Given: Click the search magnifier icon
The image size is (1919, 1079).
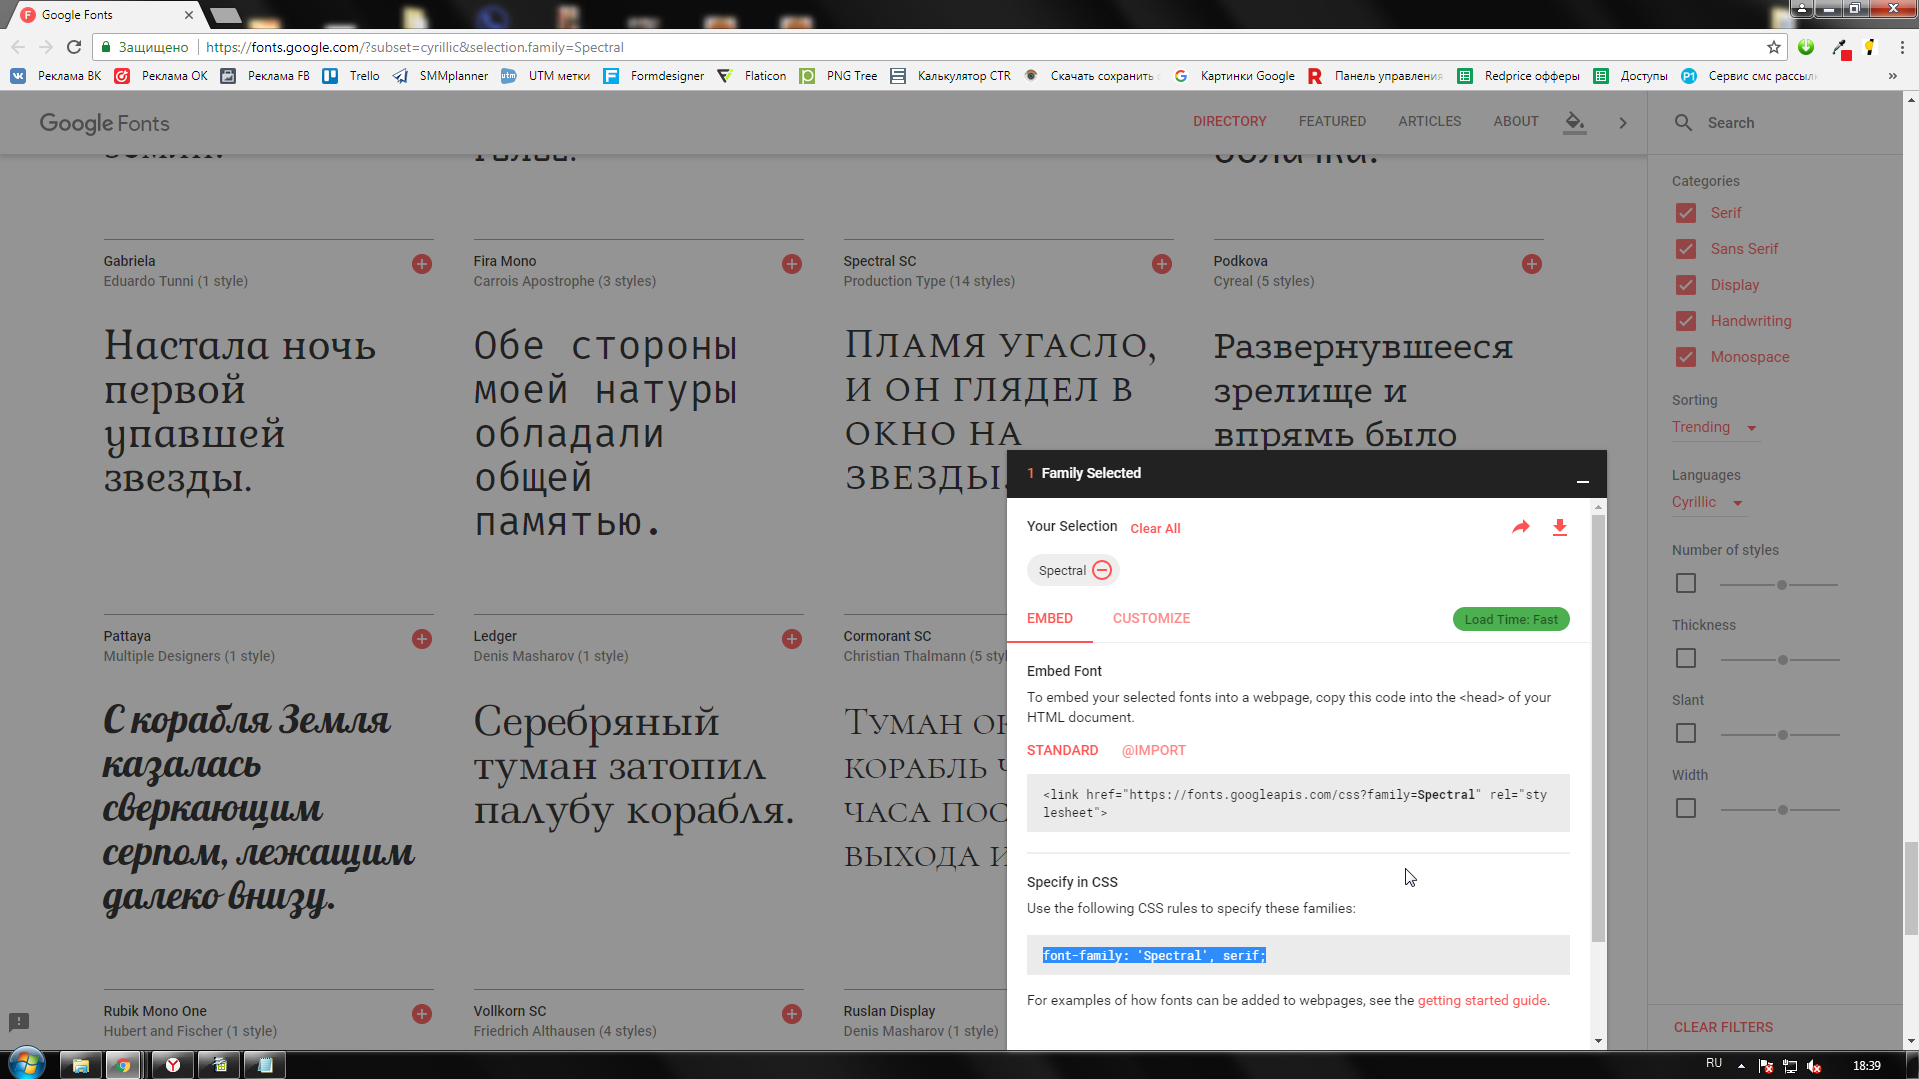Looking at the screenshot, I should (x=1684, y=122).
